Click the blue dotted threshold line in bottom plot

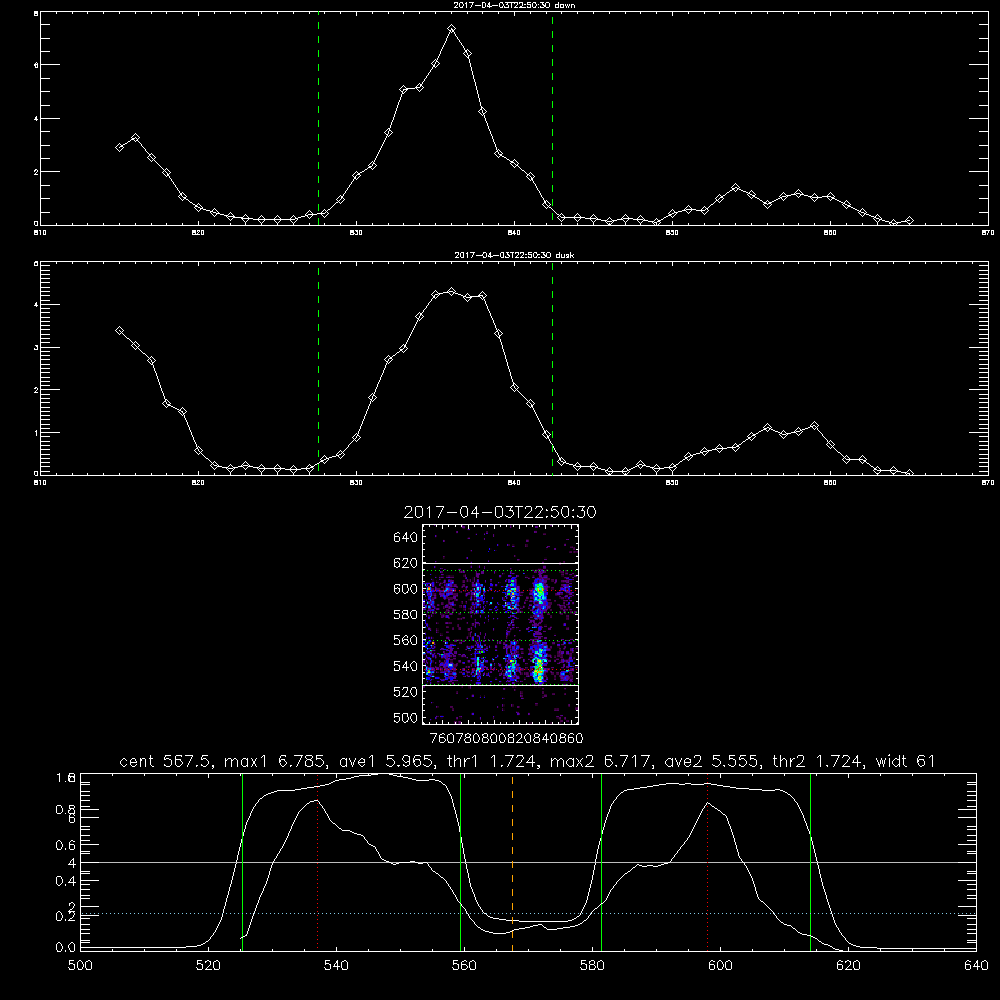528,914
